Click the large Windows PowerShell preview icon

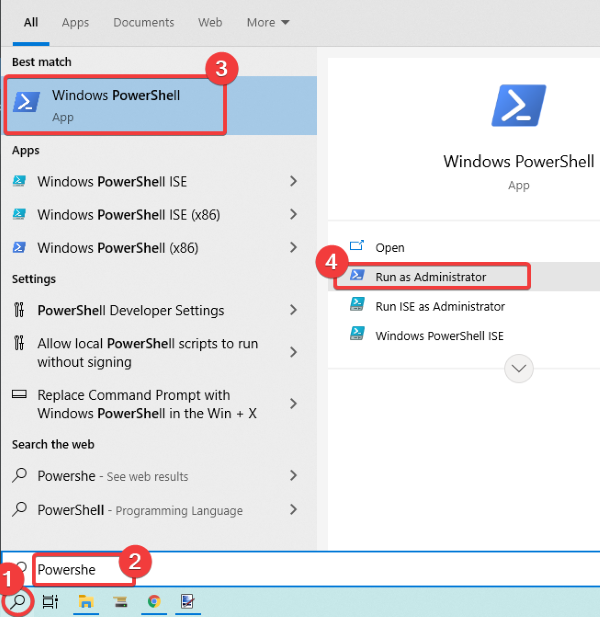tap(518, 105)
